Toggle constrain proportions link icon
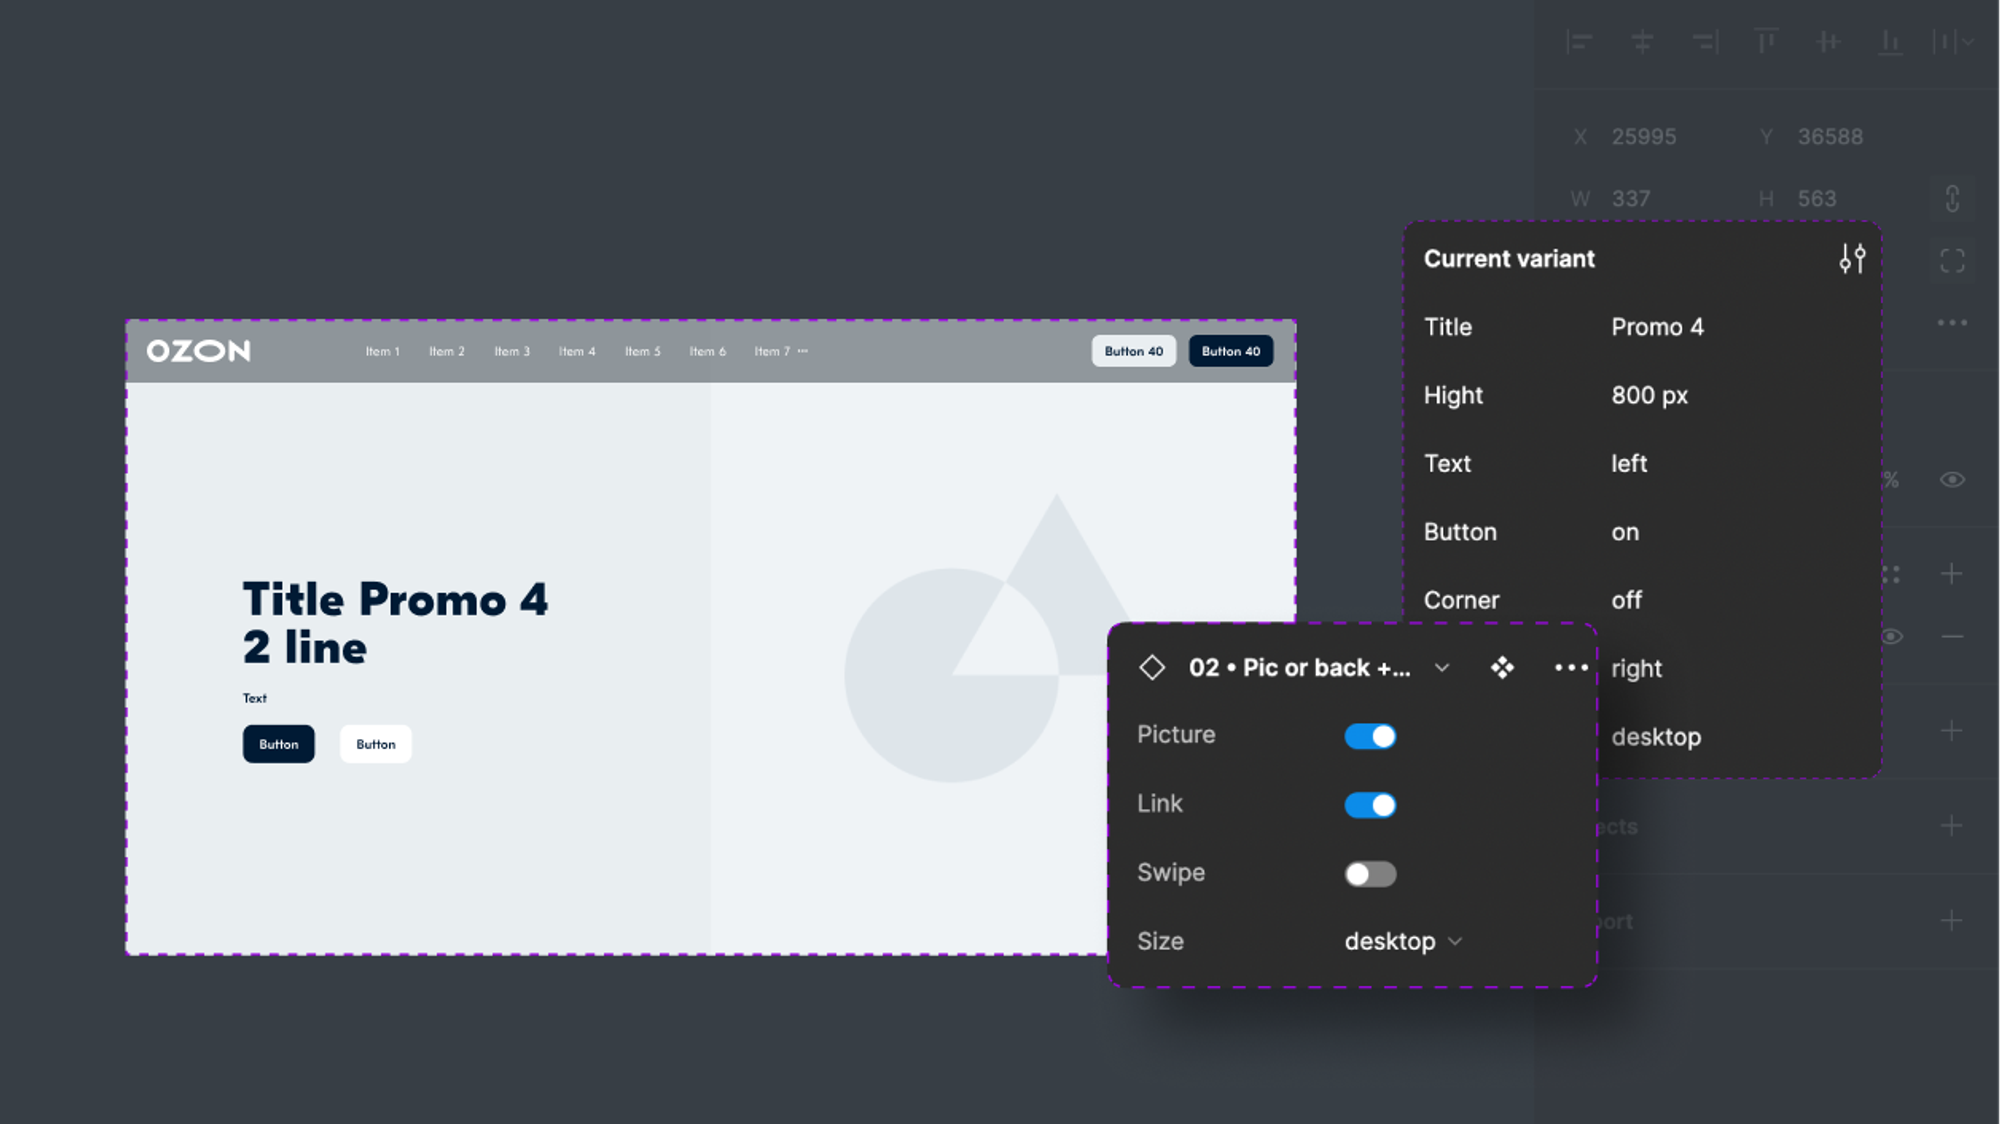Viewport: 2000px width, 1124px height. 1952,198
